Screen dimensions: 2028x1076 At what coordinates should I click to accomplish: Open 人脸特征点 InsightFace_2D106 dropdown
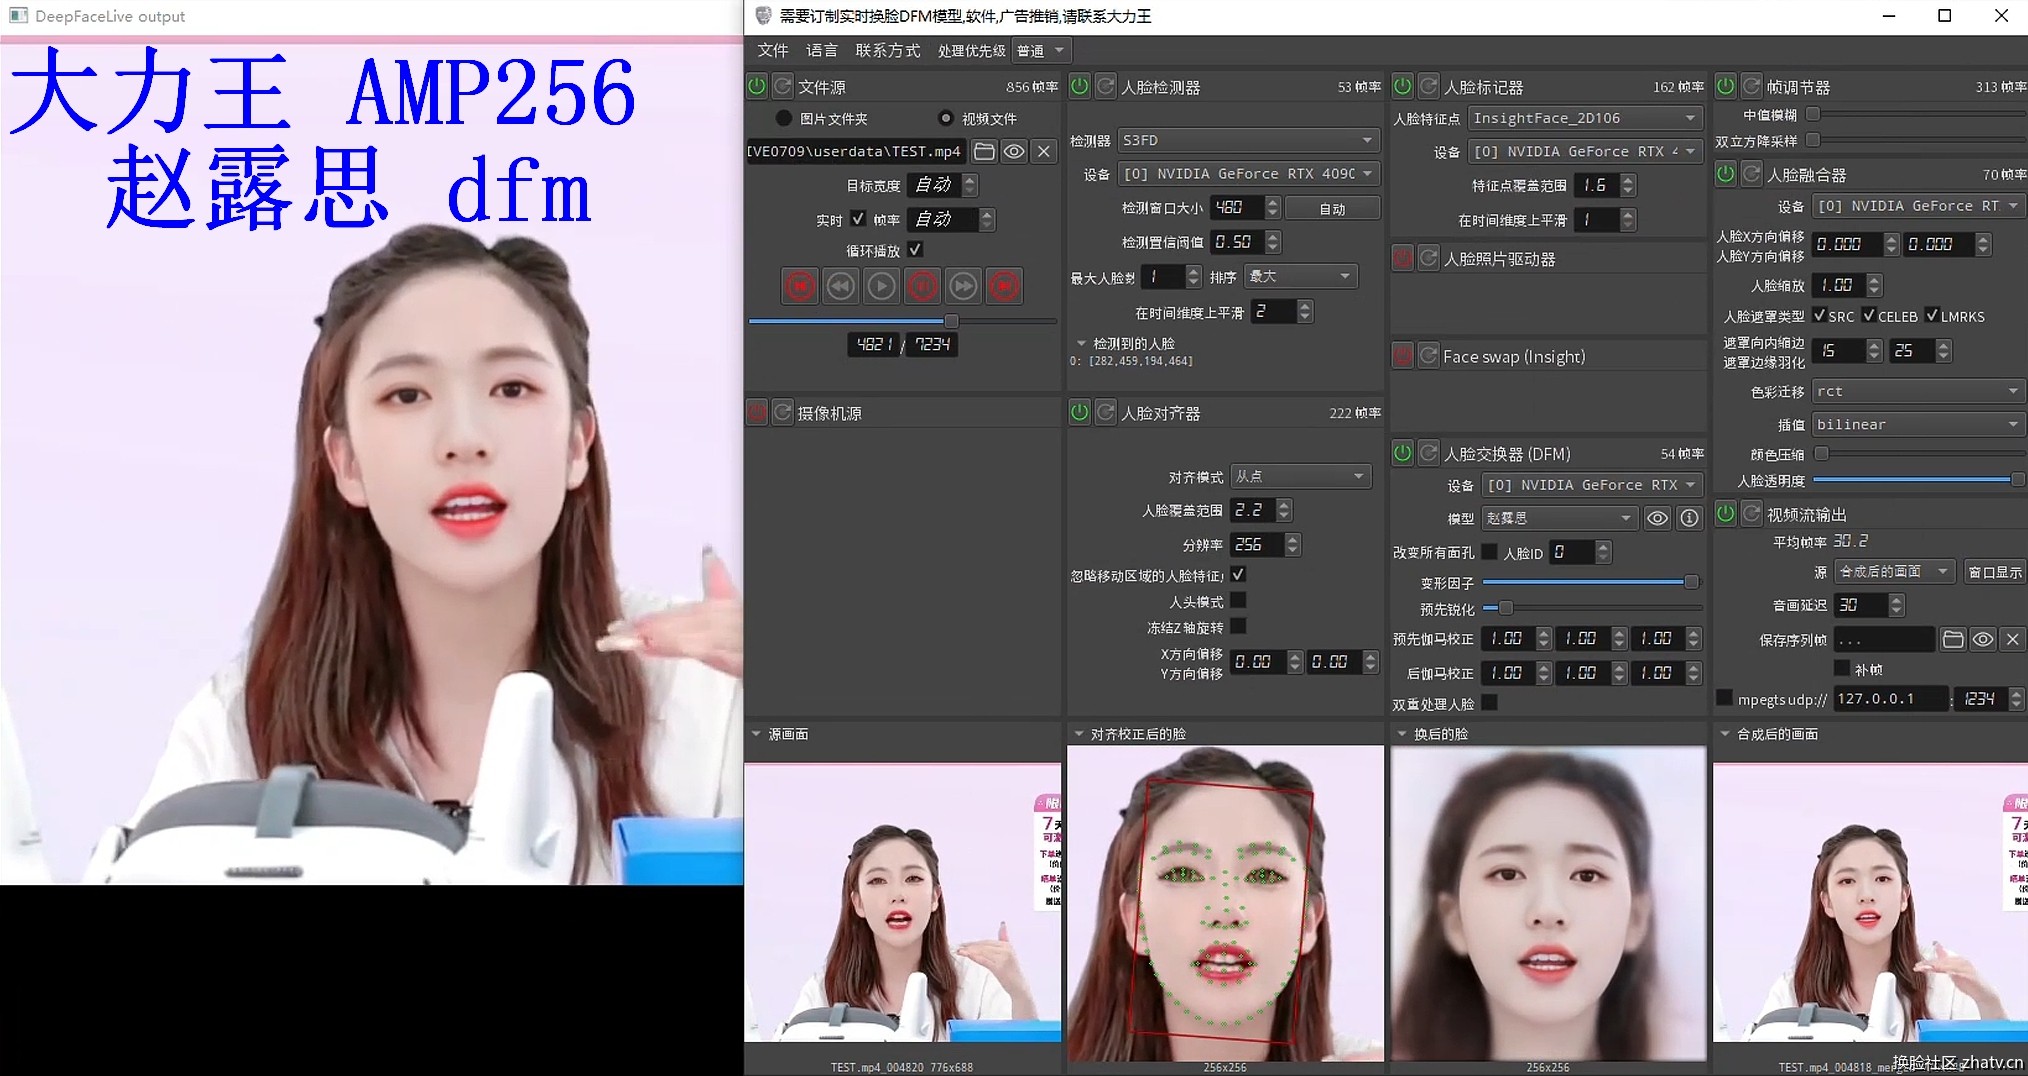[1585, 118]
